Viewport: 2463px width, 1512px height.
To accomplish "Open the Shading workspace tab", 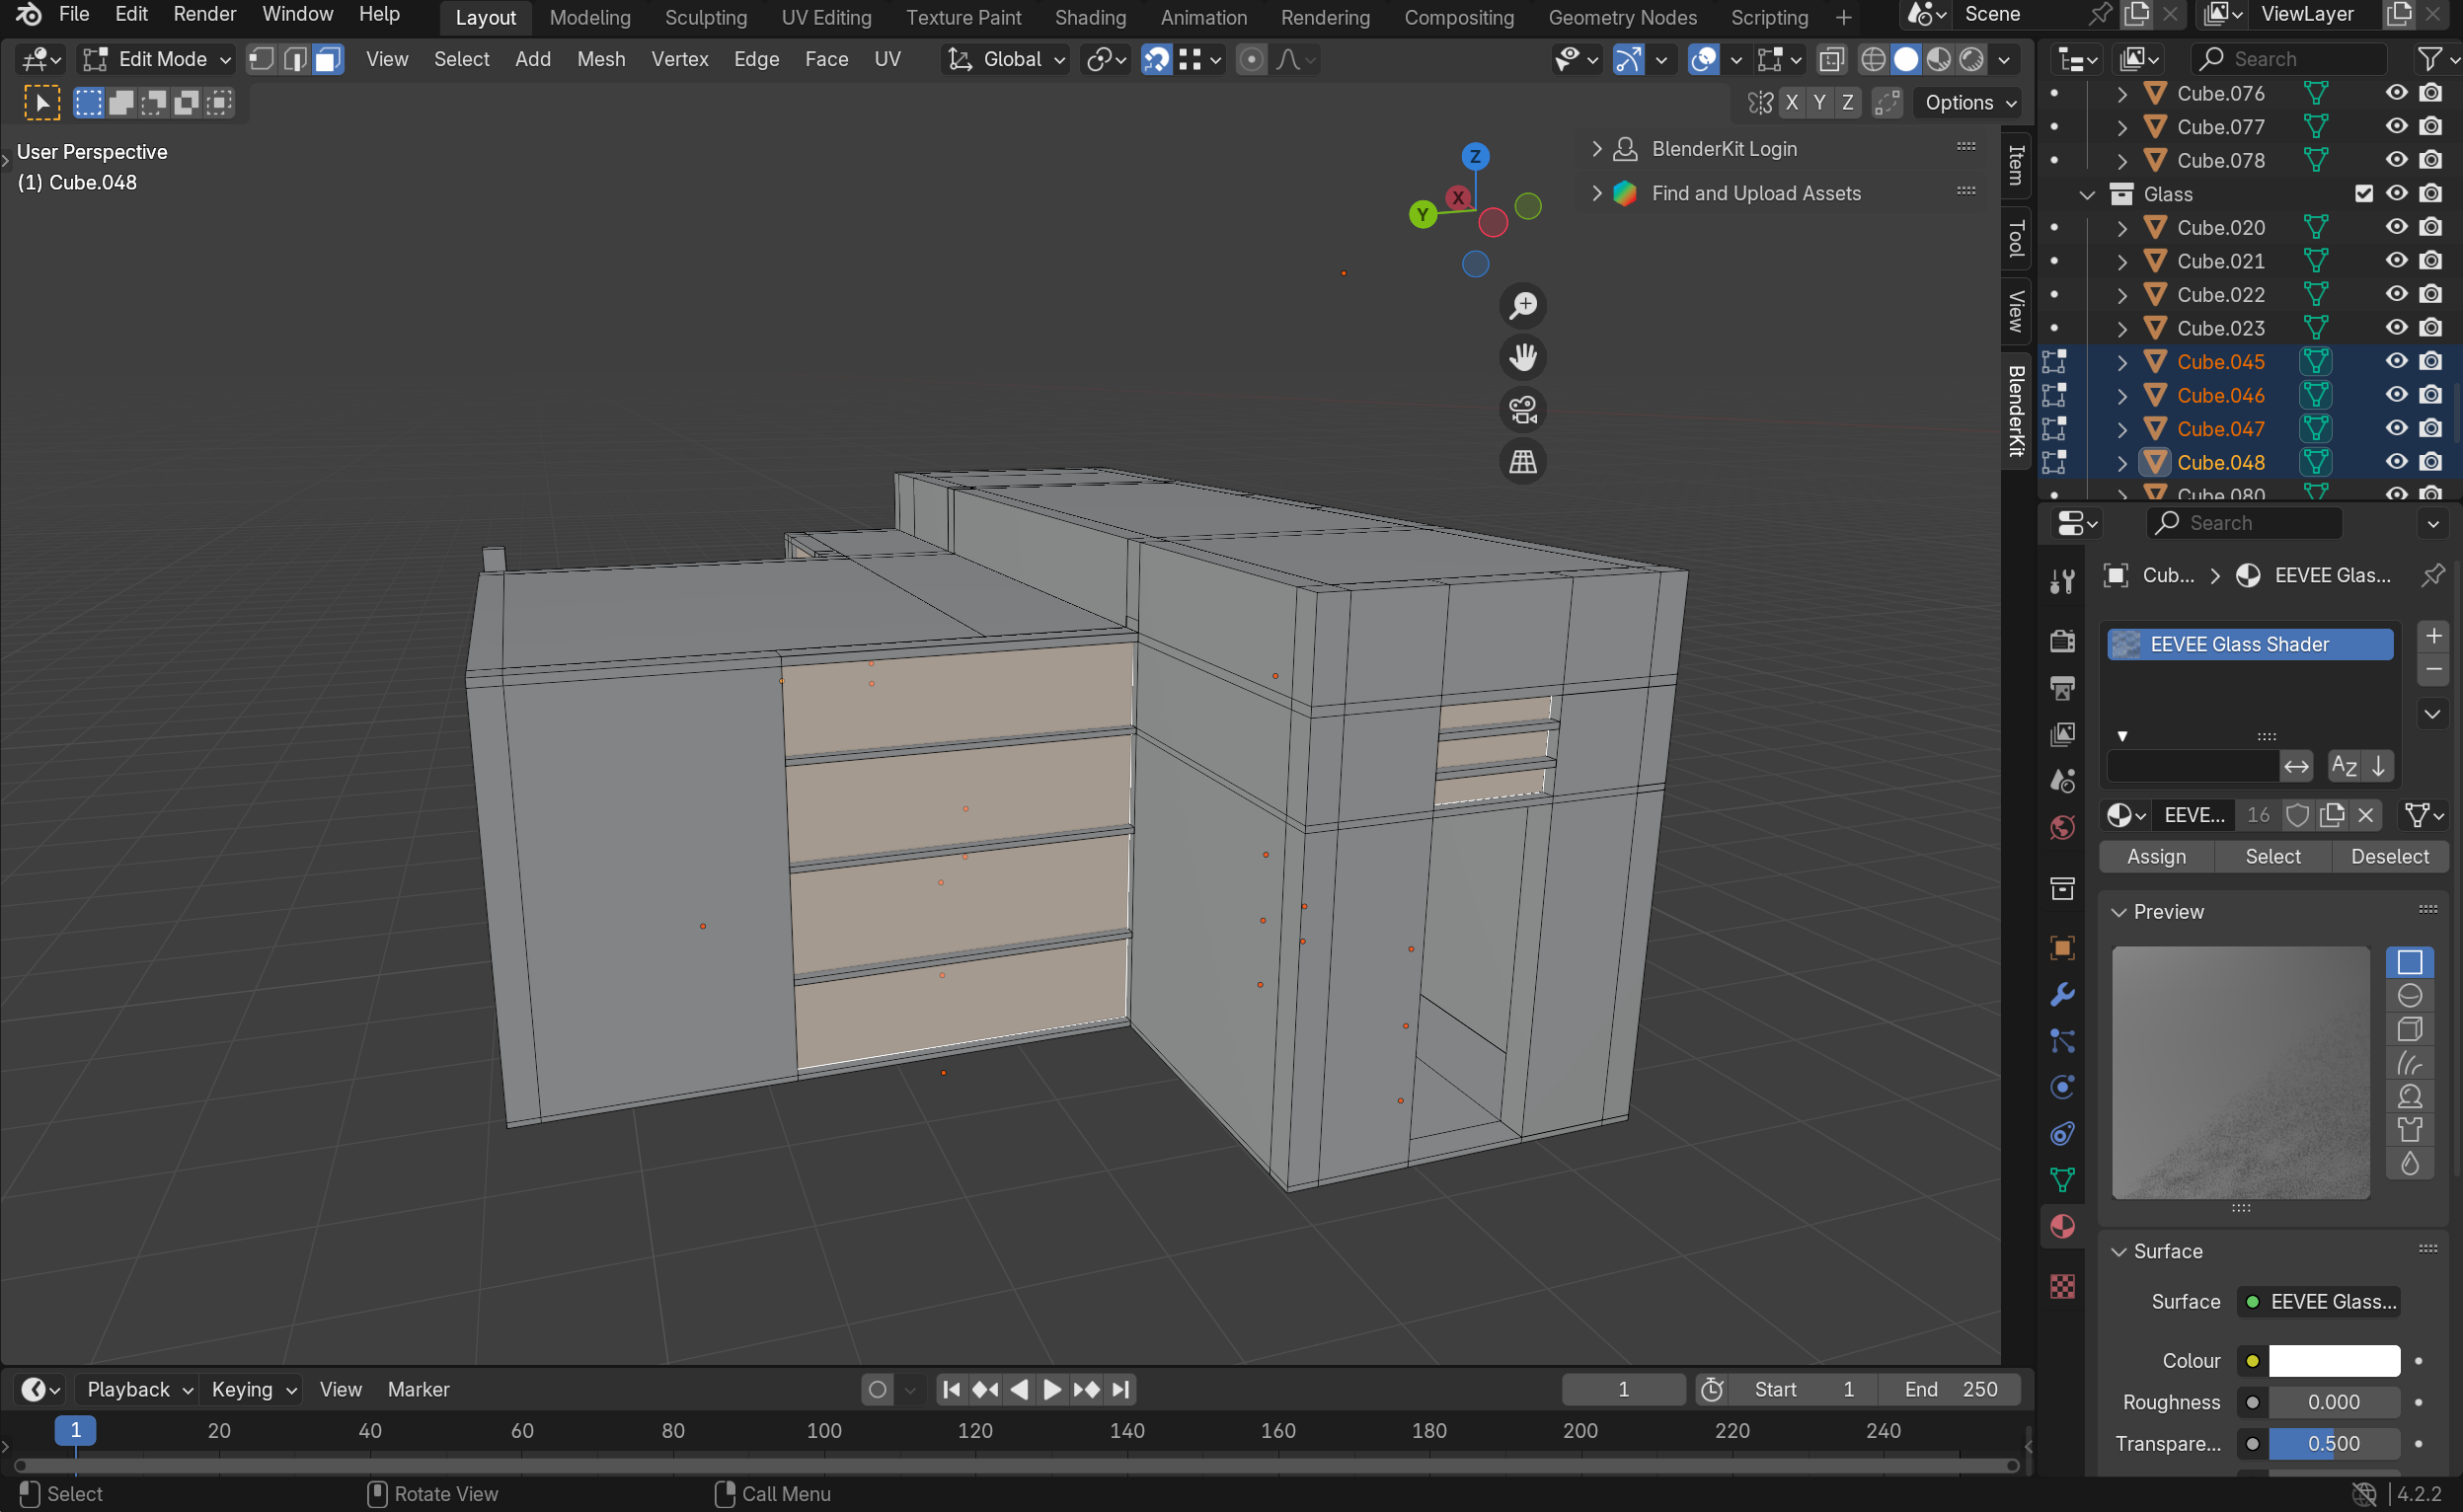I will click(x=1090, y=17).
